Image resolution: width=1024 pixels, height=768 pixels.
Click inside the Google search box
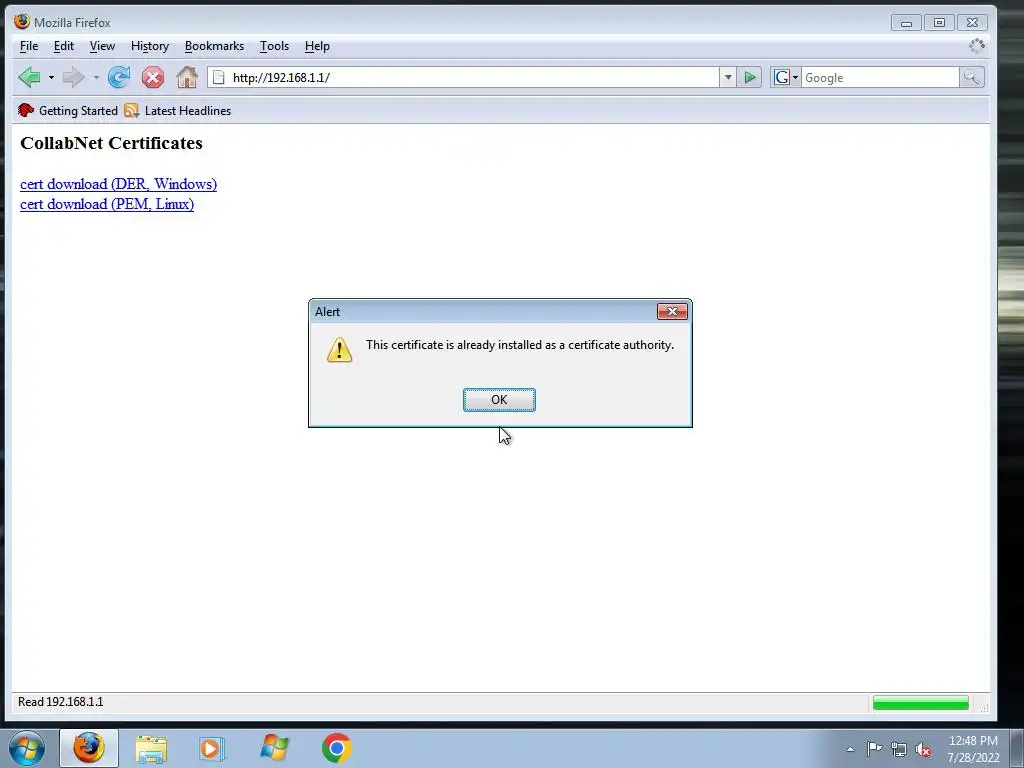coord(880,78)
